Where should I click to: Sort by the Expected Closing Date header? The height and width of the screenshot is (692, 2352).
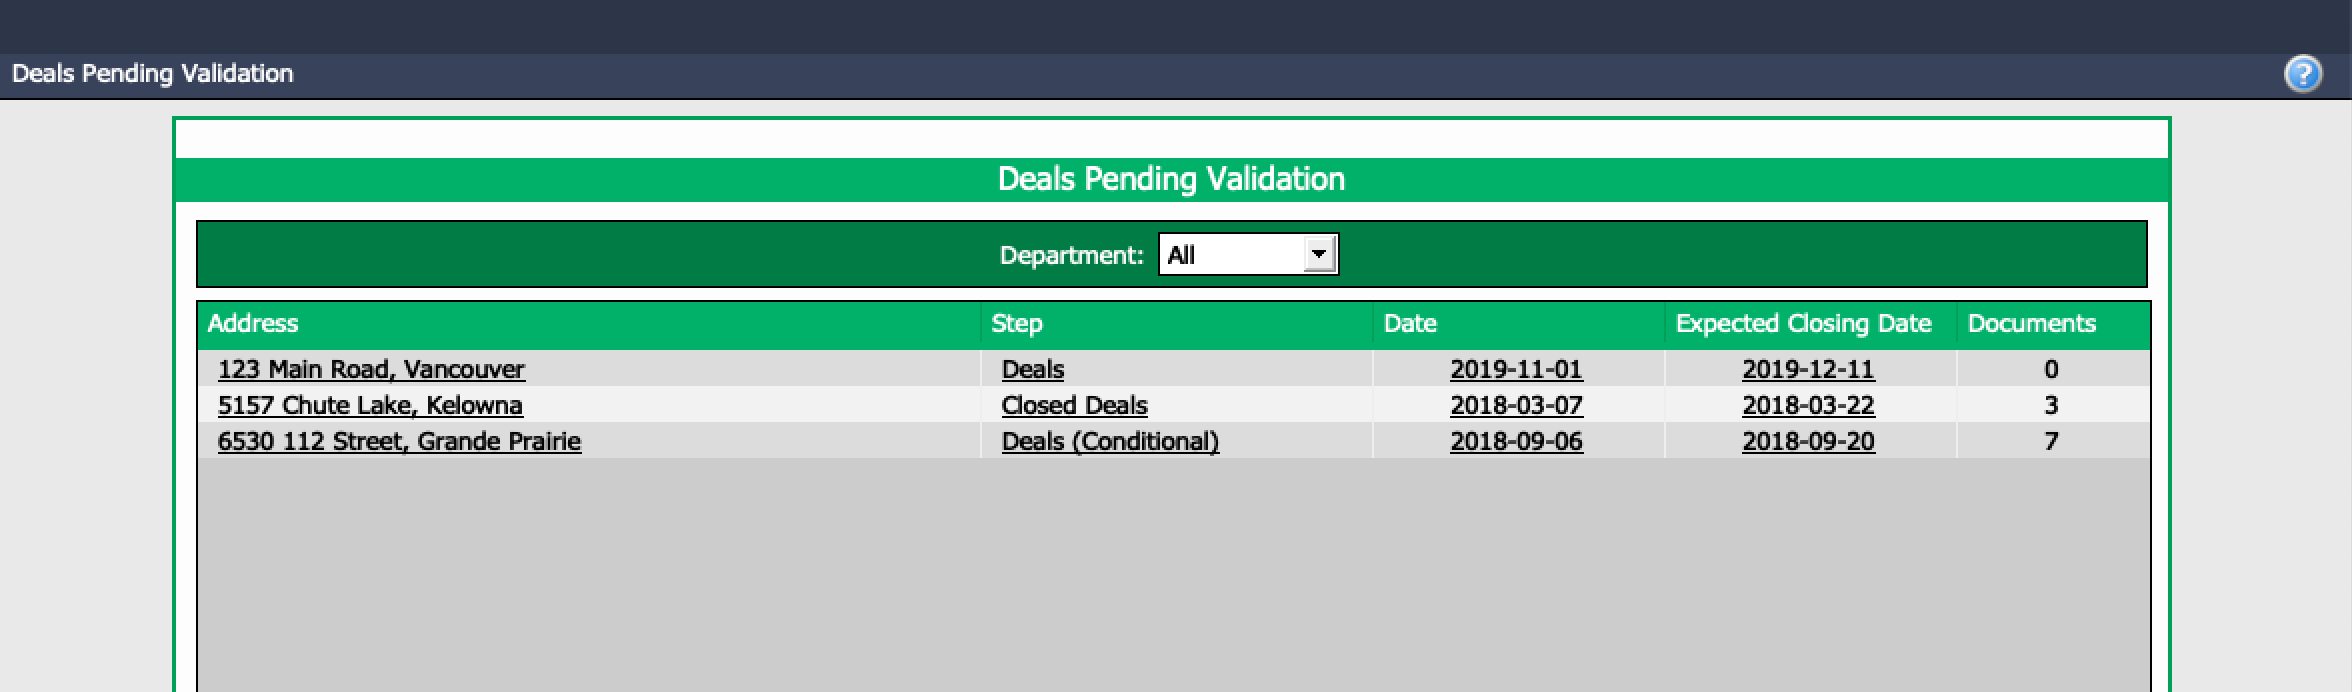click(x=1803, y=324)
